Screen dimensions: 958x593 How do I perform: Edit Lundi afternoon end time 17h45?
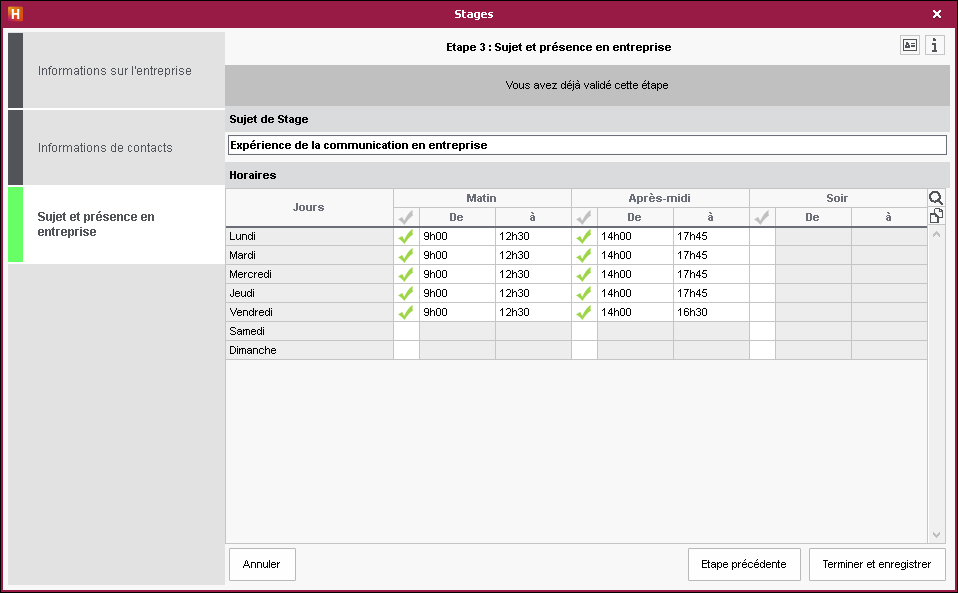(711, 236)
